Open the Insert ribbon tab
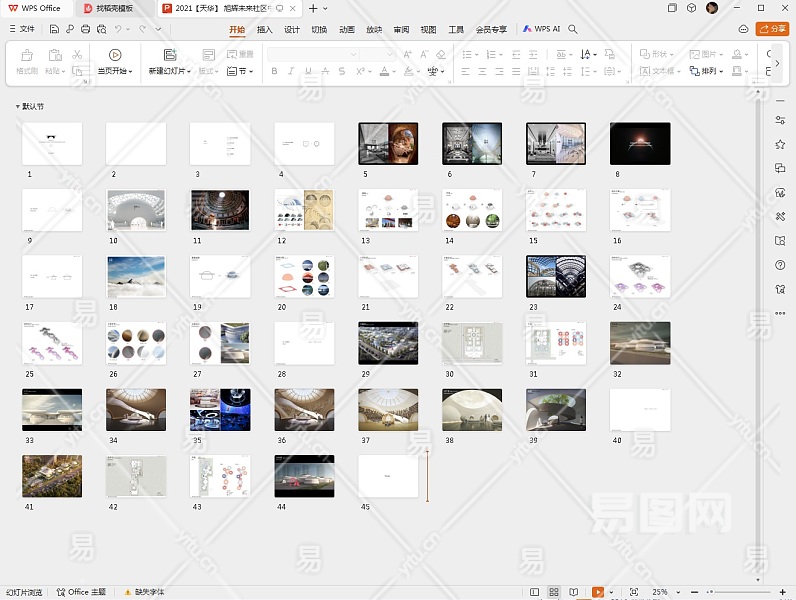Screen dimensions: 796x600 point(265,30)
